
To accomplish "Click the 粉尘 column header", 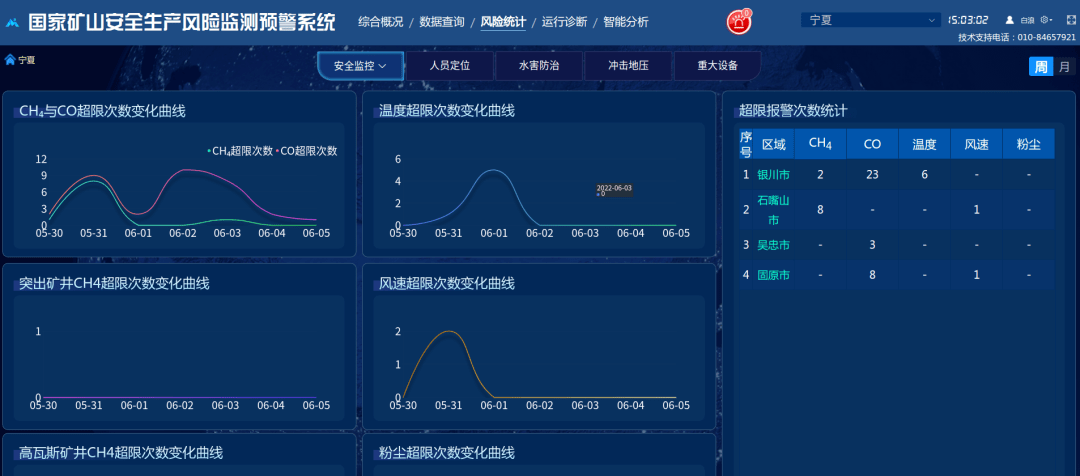I will 1028,144.
